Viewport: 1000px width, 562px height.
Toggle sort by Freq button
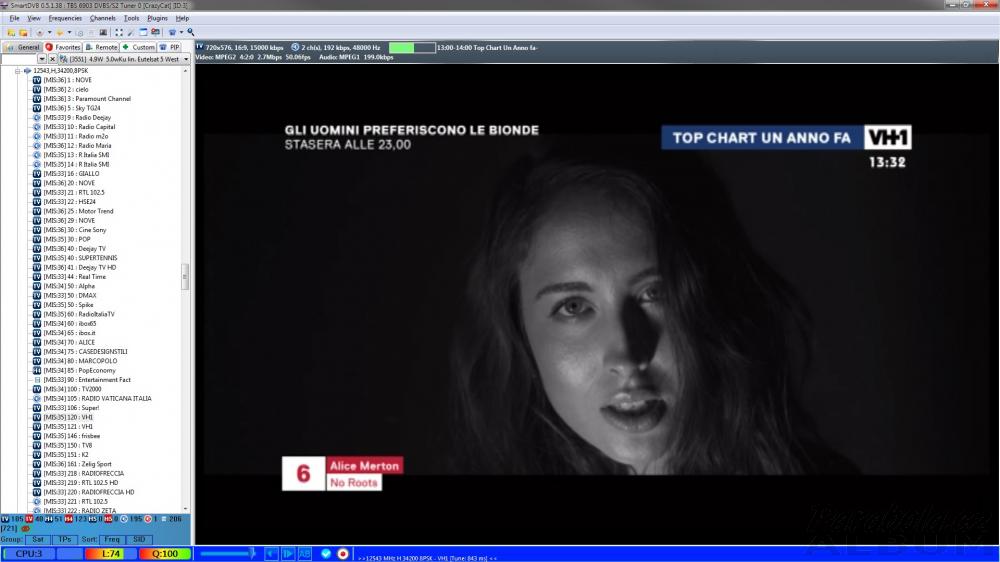pyautogui.click(x=112, y=540)
